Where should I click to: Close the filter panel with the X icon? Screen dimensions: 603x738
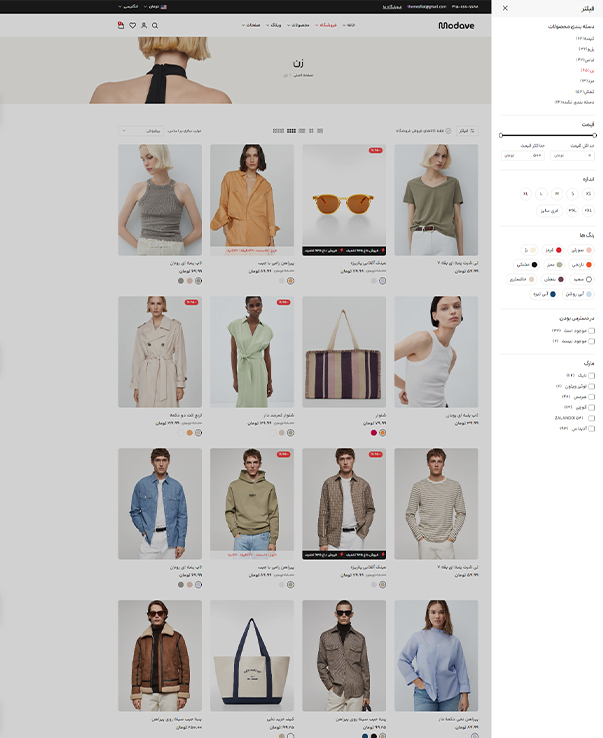(505, 8)
